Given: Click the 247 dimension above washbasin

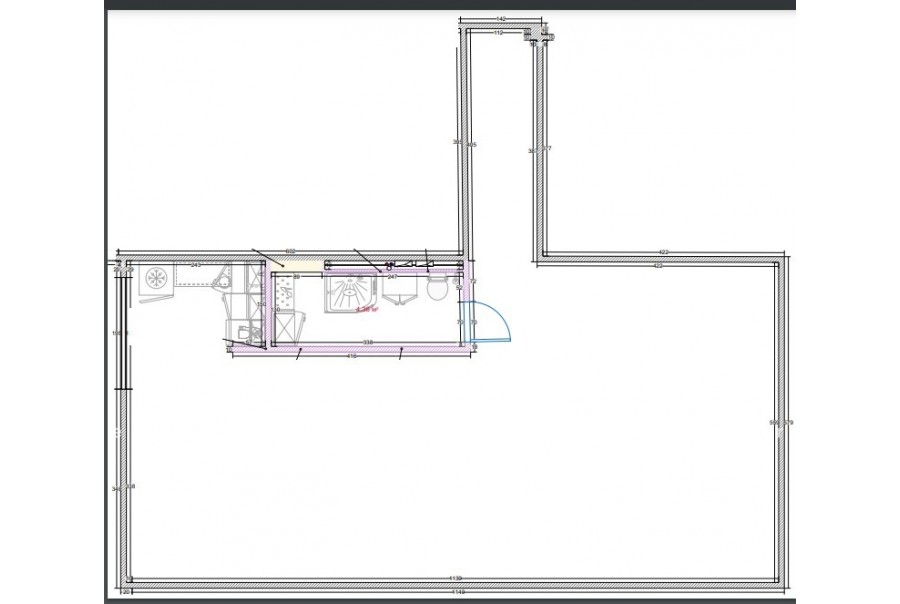Looking at the screenshot, I should click(x=393, y=275).
